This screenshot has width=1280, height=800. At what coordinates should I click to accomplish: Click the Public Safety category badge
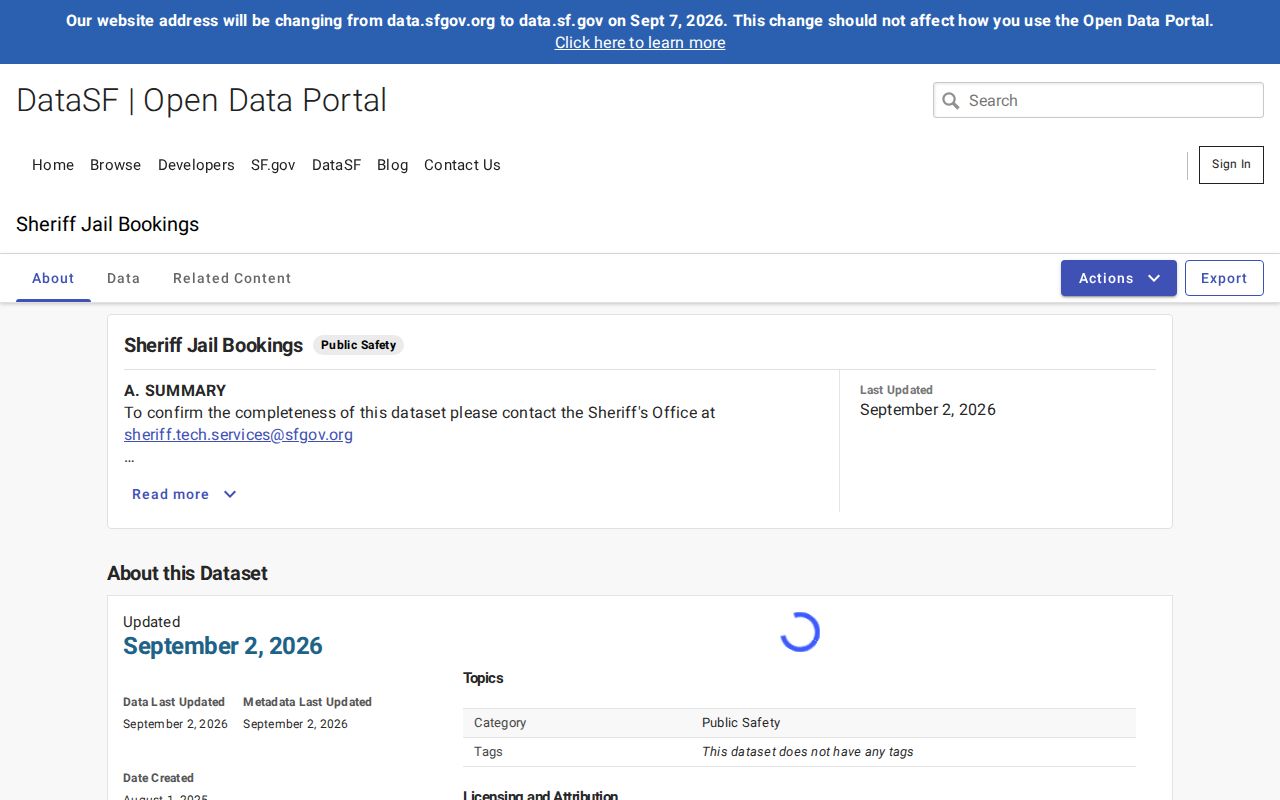point(358,345)
